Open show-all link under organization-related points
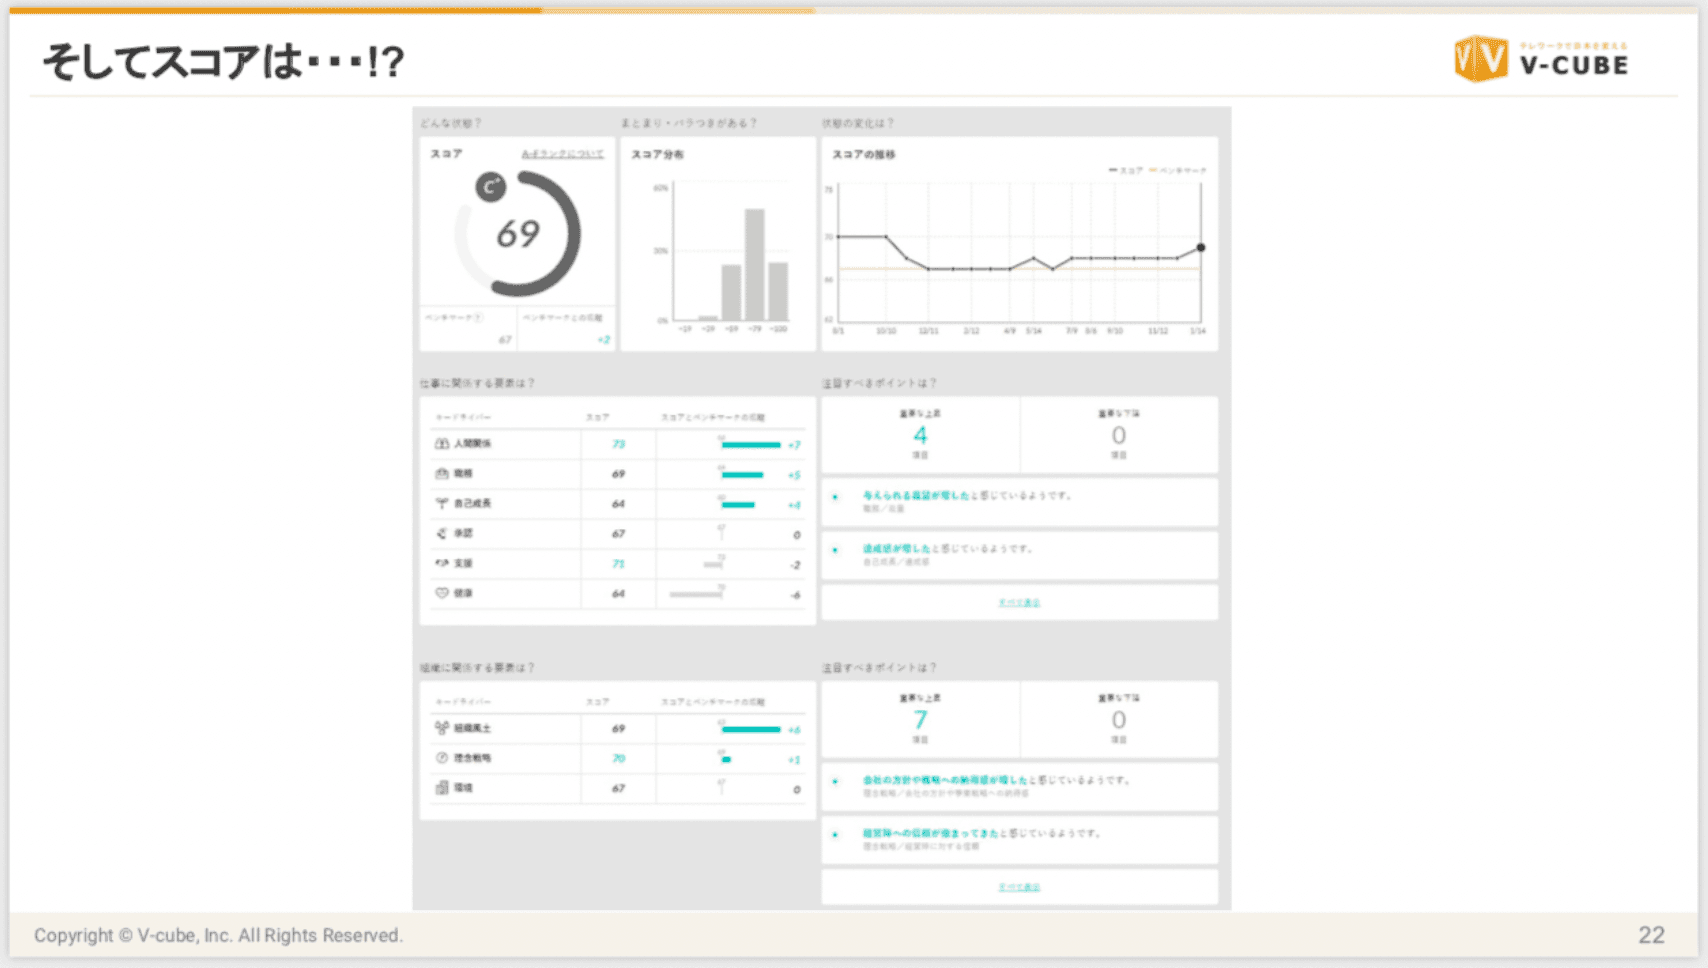The height and width of the screenshot is (968, 1708). click(x=1019, y=887)
